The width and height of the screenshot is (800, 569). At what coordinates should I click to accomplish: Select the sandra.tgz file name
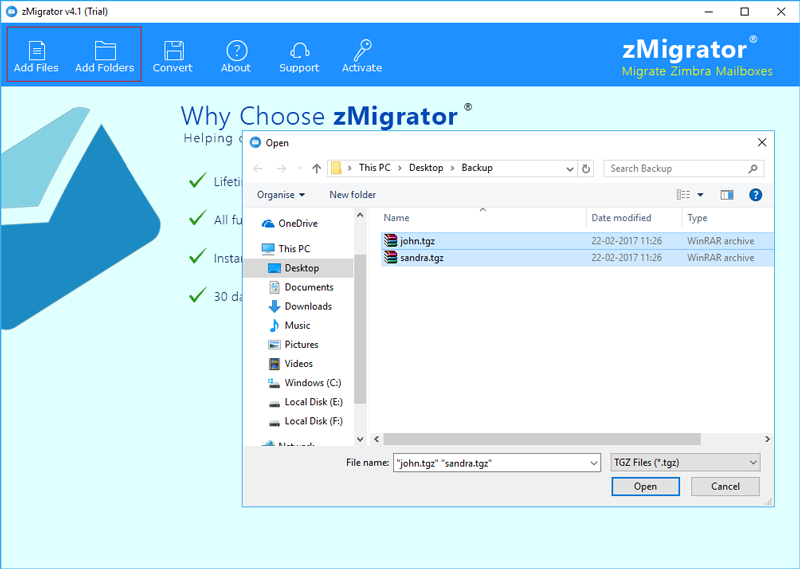[x=422, y=258]
